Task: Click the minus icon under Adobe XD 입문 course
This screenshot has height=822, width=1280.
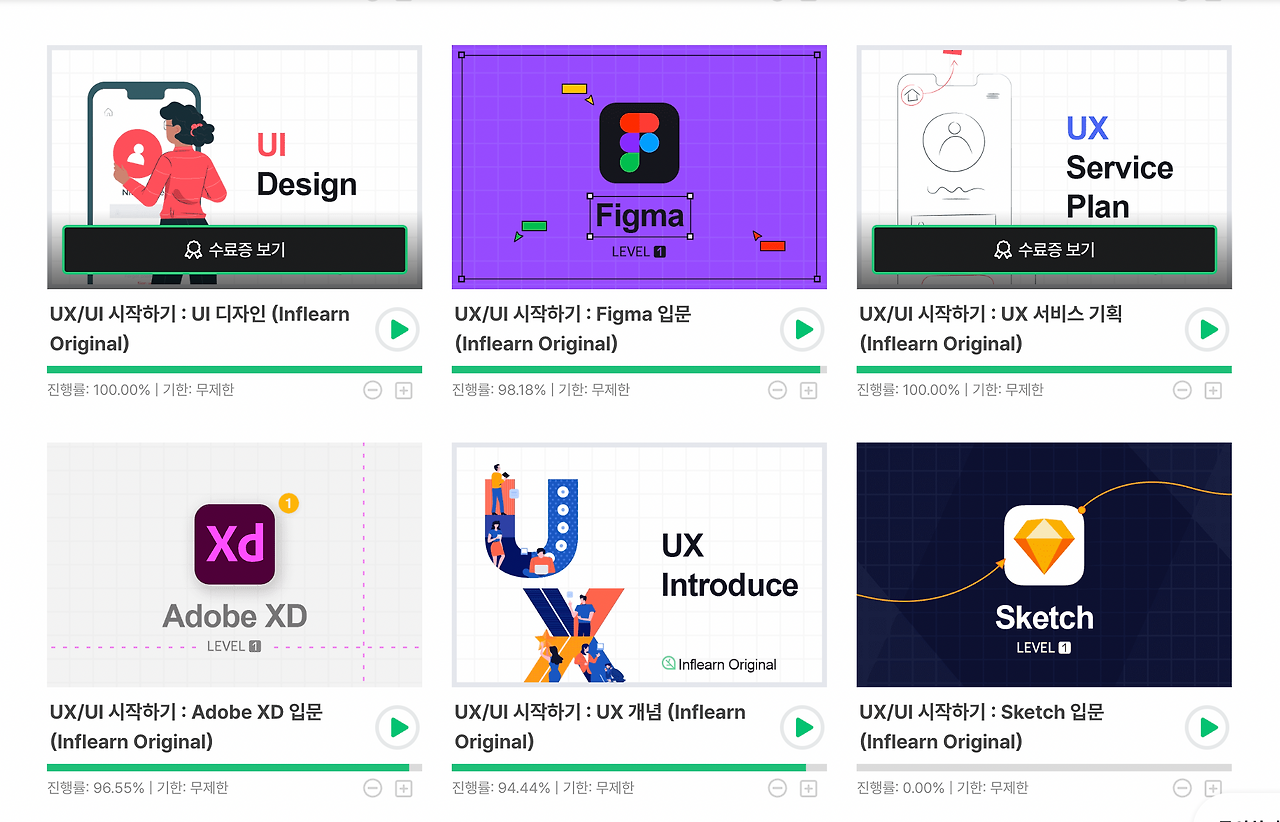Action: click(373, 788)
